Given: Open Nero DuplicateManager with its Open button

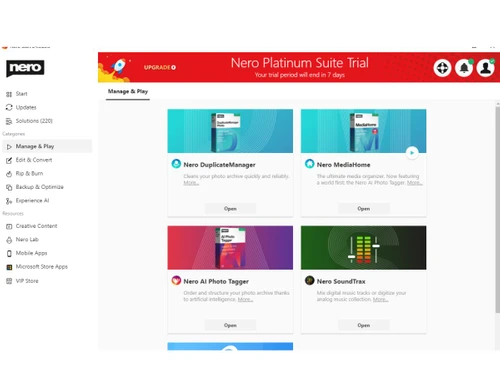Looking at the screenshot, I should point(230,208).
